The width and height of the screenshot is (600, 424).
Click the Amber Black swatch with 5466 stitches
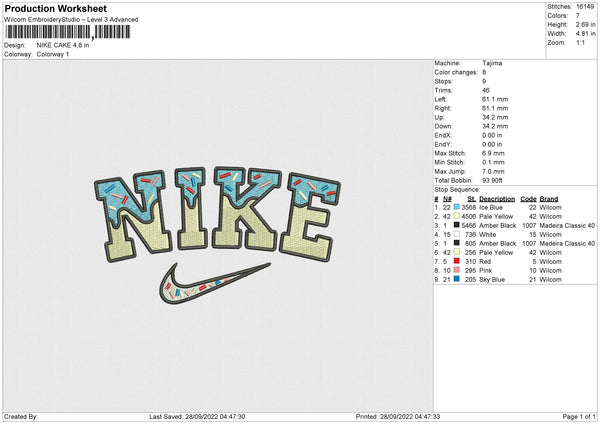pos(457,225)
